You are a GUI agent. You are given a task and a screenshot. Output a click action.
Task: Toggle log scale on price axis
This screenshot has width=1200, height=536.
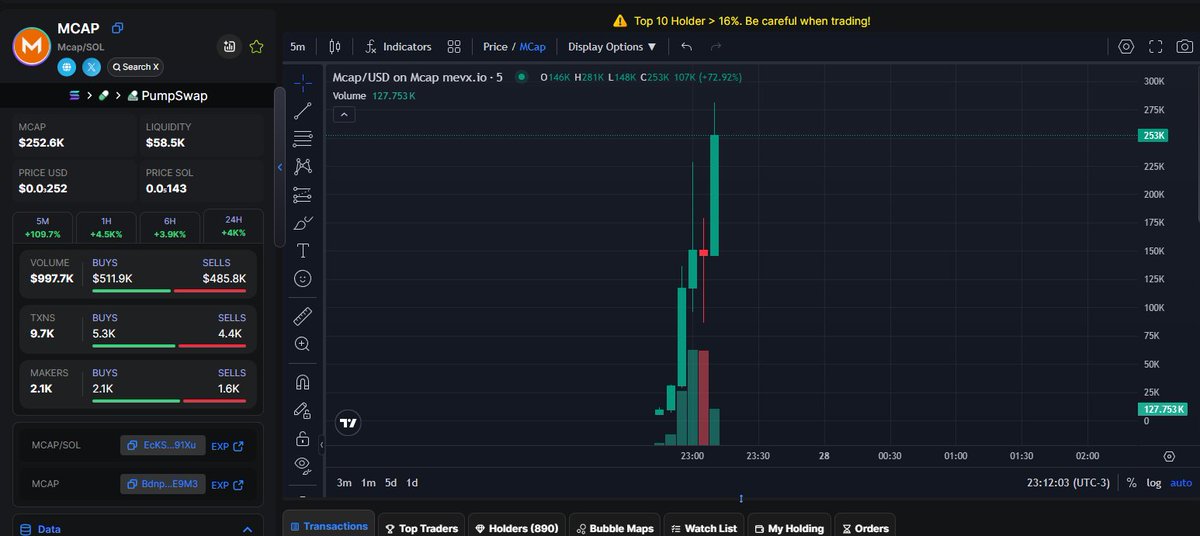click(1154, 483)
